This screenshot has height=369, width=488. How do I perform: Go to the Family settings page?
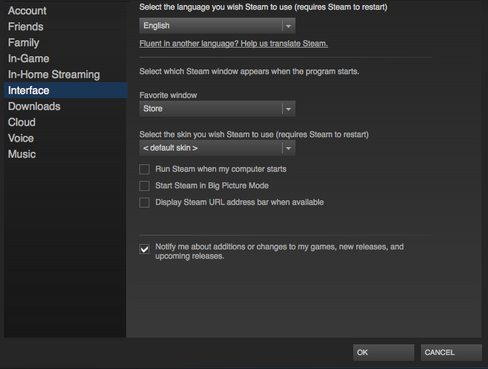[24, 43]
